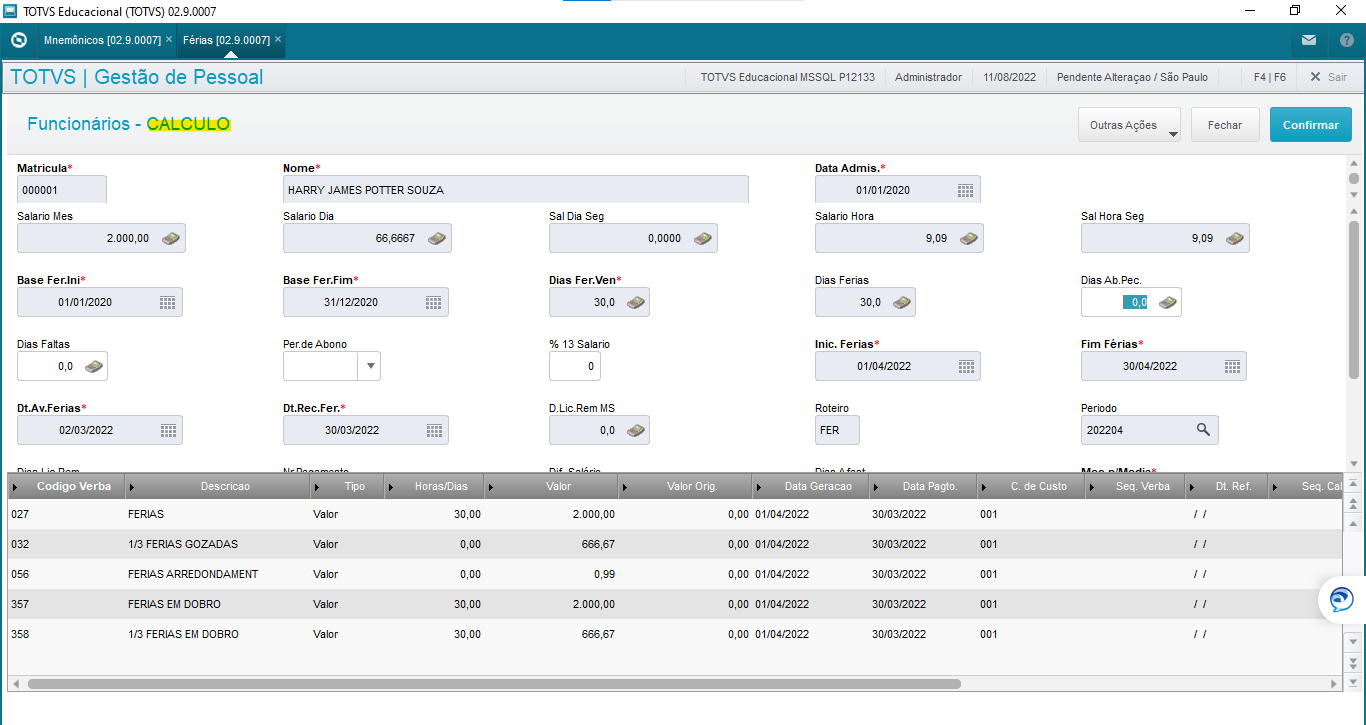Click calculator icon in Dias Fer.Ven field
Image resolution: width=1366 pixels, height=725 pixels.
click(634, 302)
